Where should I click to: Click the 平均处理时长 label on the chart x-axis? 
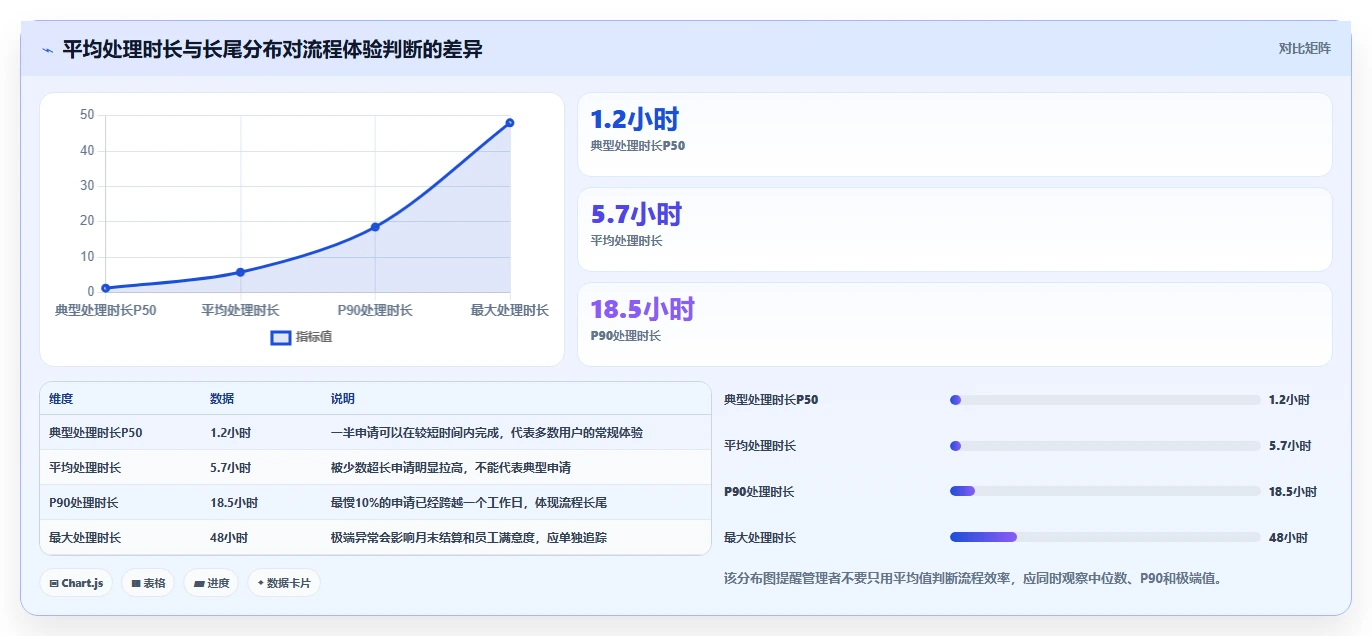pyautogui.click(x=240, y=310)
